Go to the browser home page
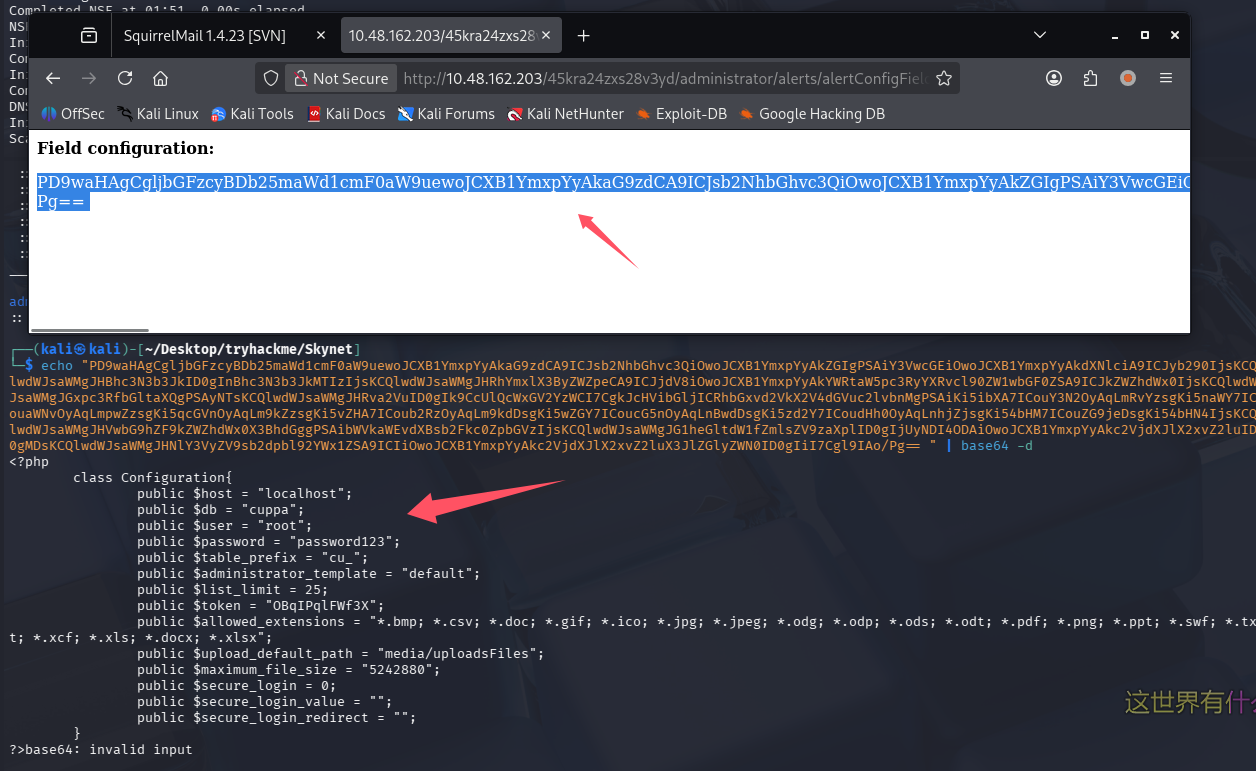 coord(160,78)
